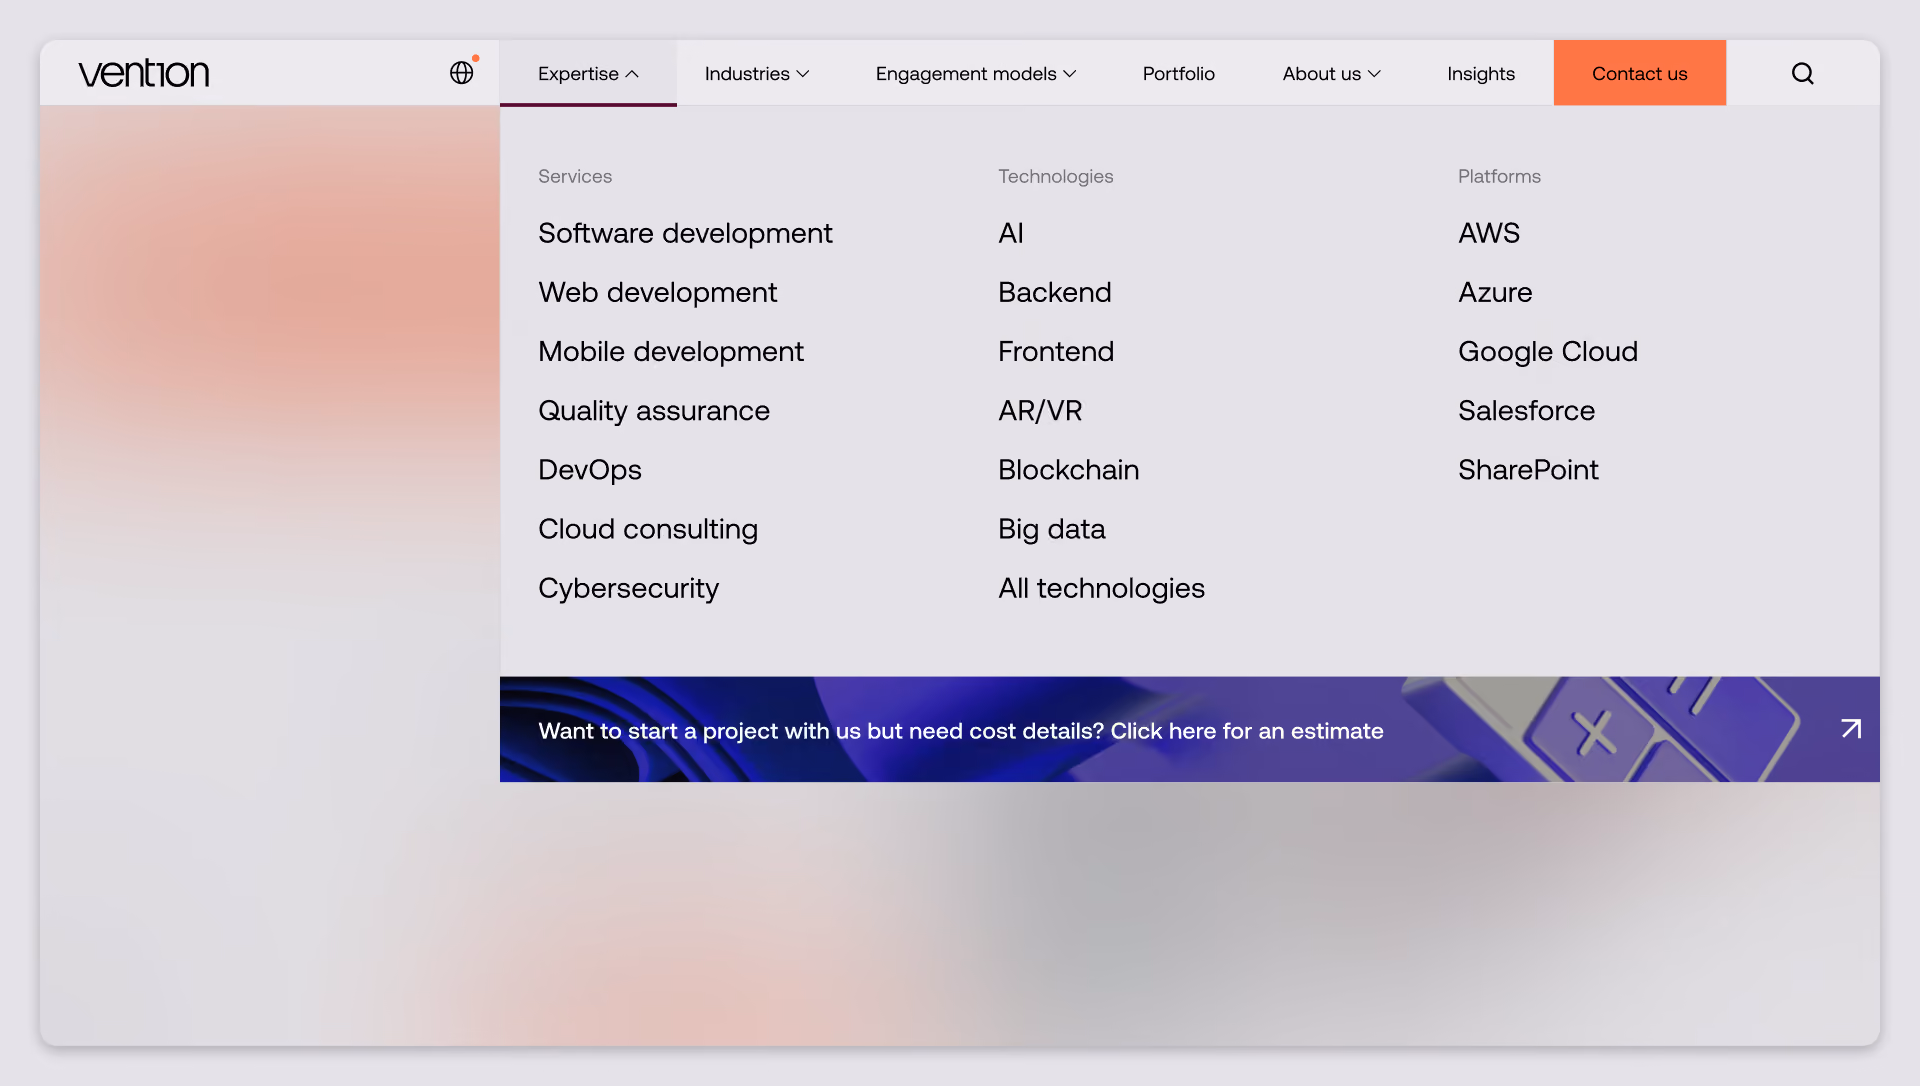This screenshot has width=1920, height=1086.
Task: Click the Contact us button
Action: coord(1639,73)
